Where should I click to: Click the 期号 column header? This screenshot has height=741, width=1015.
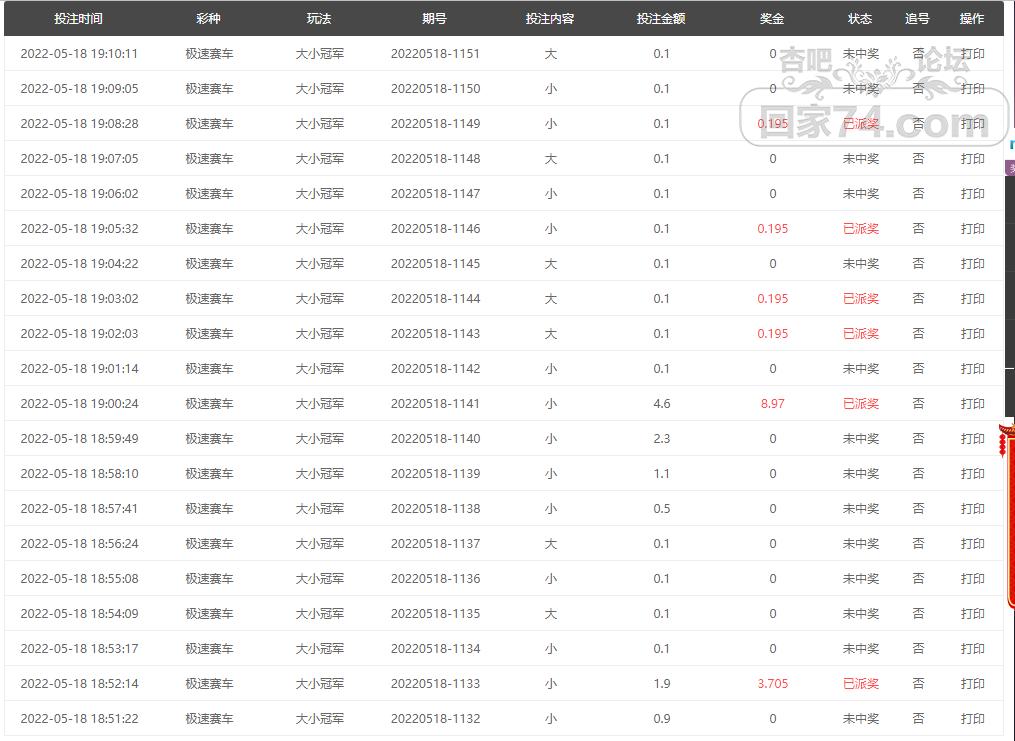click(x=434, y=19)
